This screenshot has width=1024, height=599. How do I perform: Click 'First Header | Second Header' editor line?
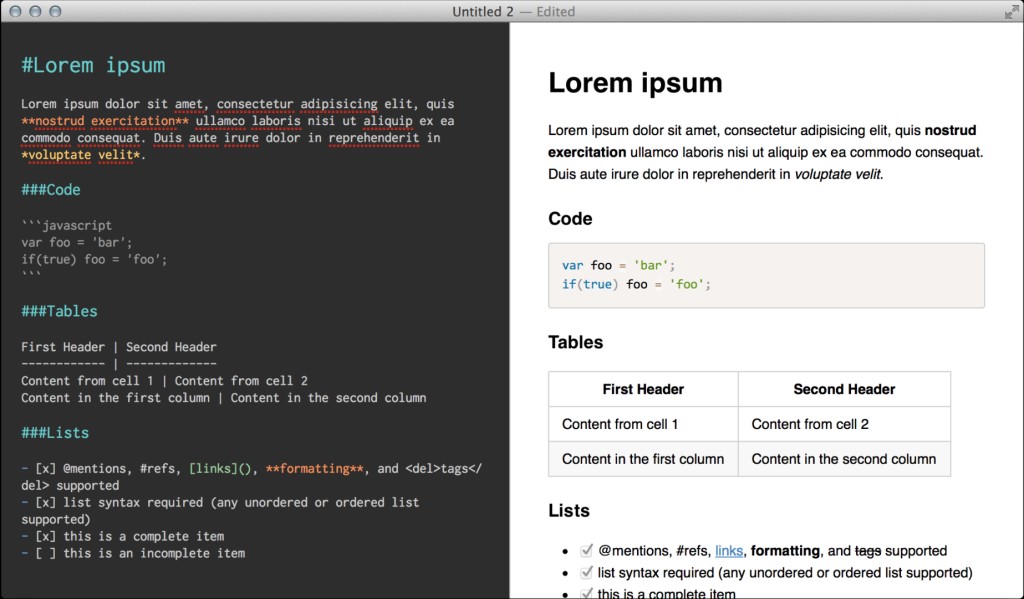click(x=119, y=347)
